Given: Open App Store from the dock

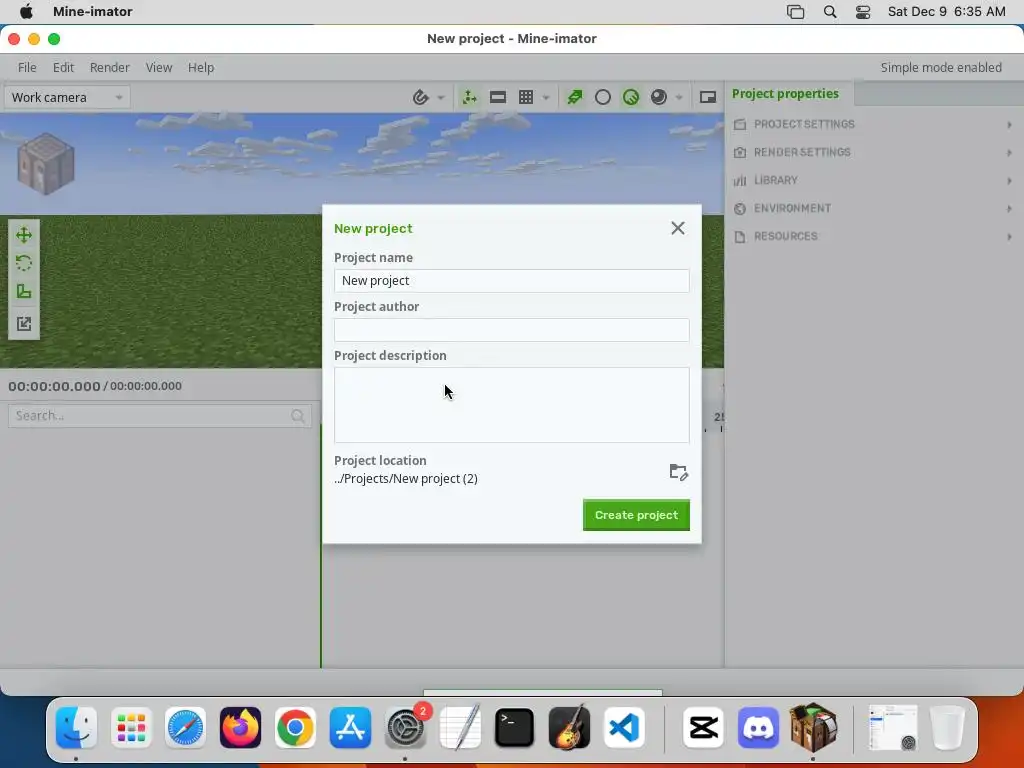Looking at the screenshot, I should click(350, 728).
